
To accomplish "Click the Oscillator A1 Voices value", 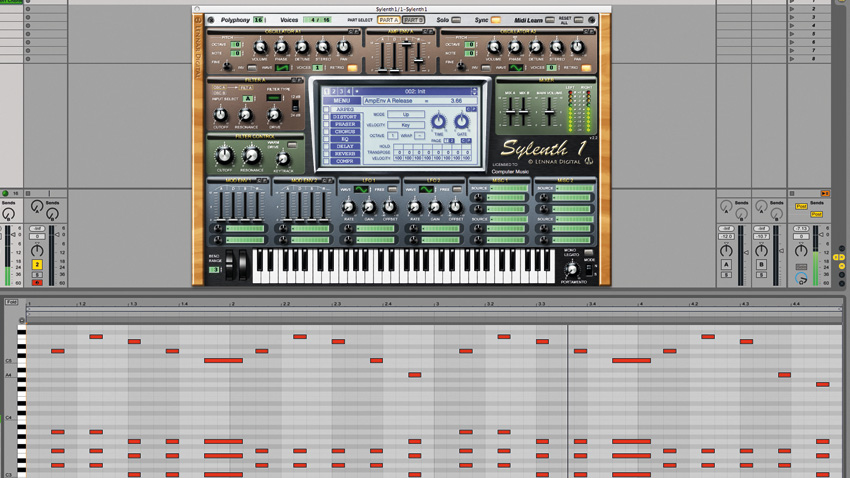I will [x=317, y=68].
